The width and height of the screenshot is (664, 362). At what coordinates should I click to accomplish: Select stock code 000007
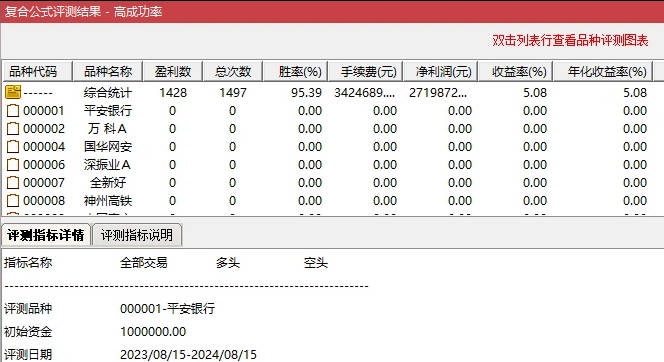[x=44, y=182]
